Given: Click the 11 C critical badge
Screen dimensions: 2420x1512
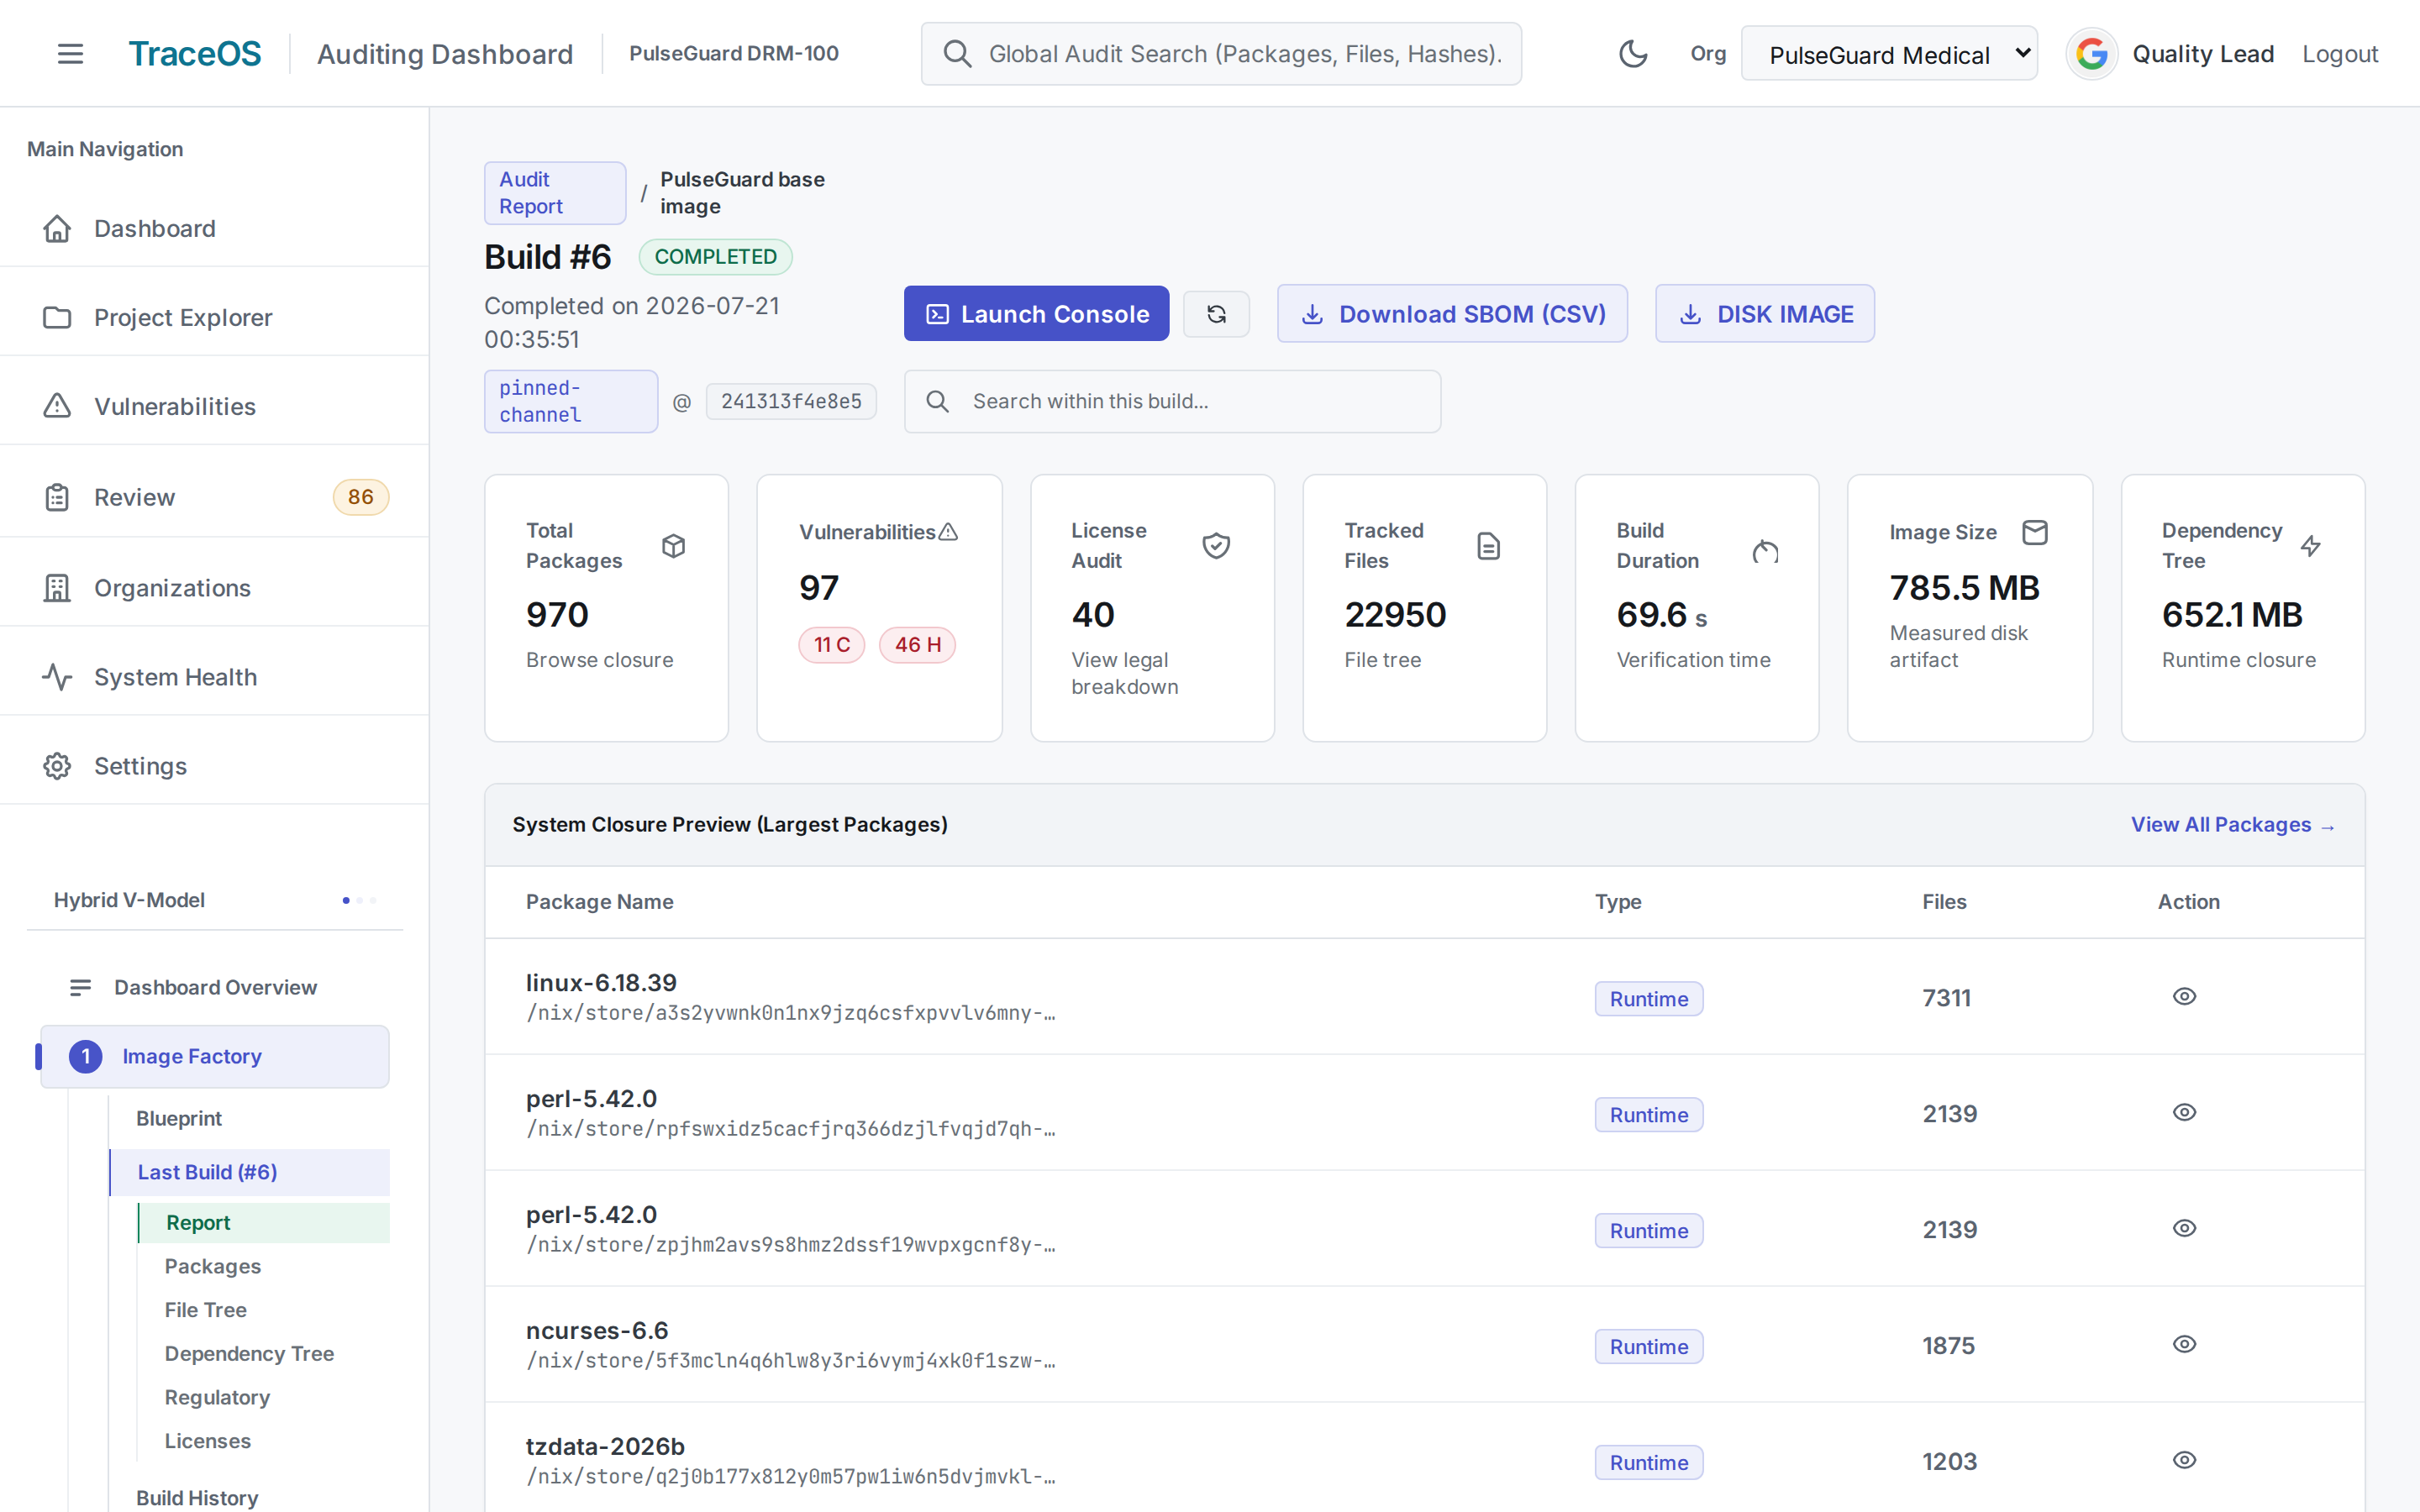Looking at the screenshot, I should (x=832, y=645).
